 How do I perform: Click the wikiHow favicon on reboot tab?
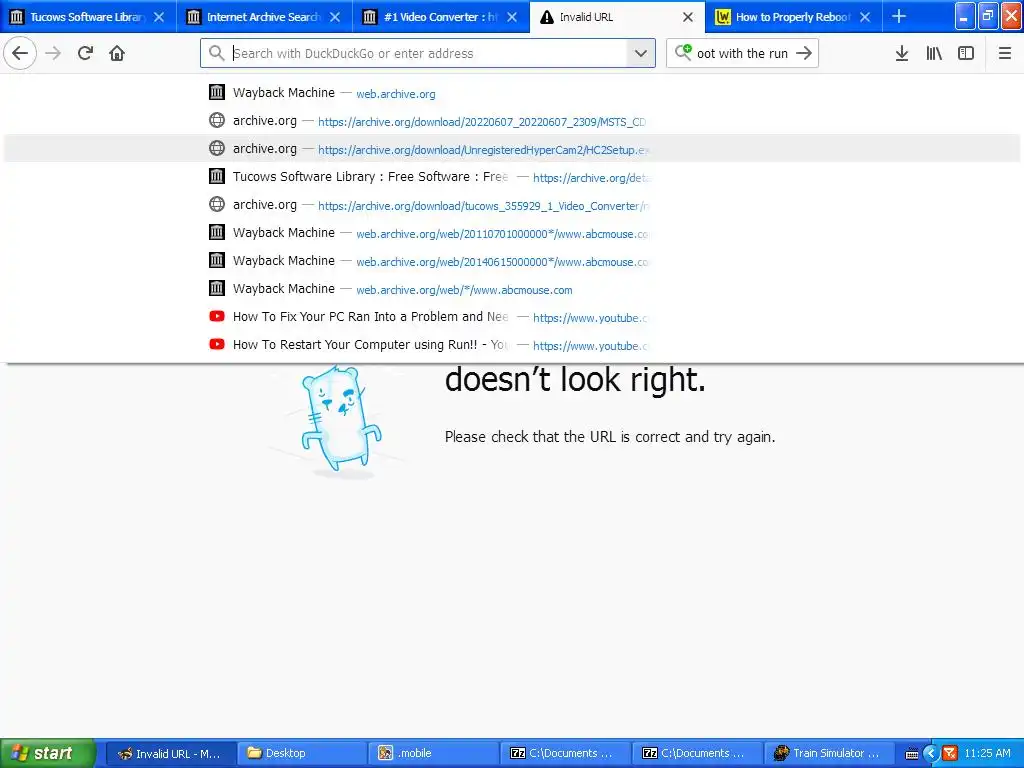[x=722, y=17]
